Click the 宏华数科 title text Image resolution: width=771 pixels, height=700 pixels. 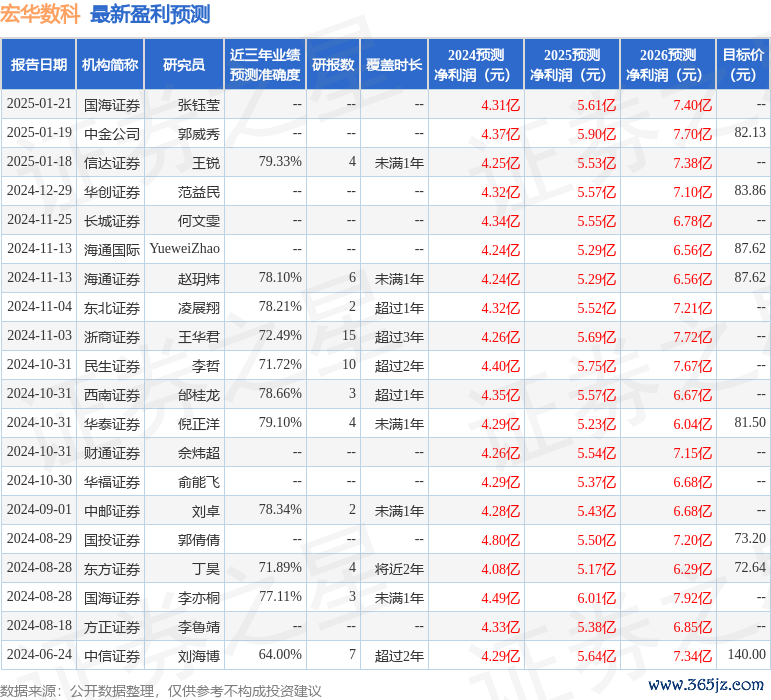point(40,14)
